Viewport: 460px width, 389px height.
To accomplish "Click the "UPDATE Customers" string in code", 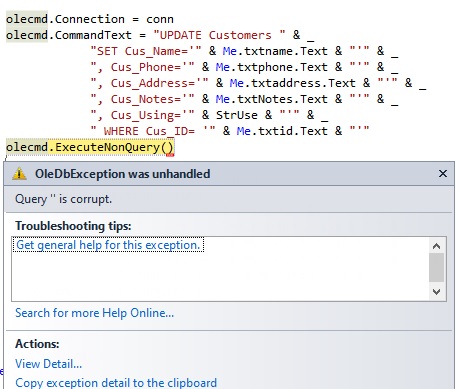I will 219,35.
